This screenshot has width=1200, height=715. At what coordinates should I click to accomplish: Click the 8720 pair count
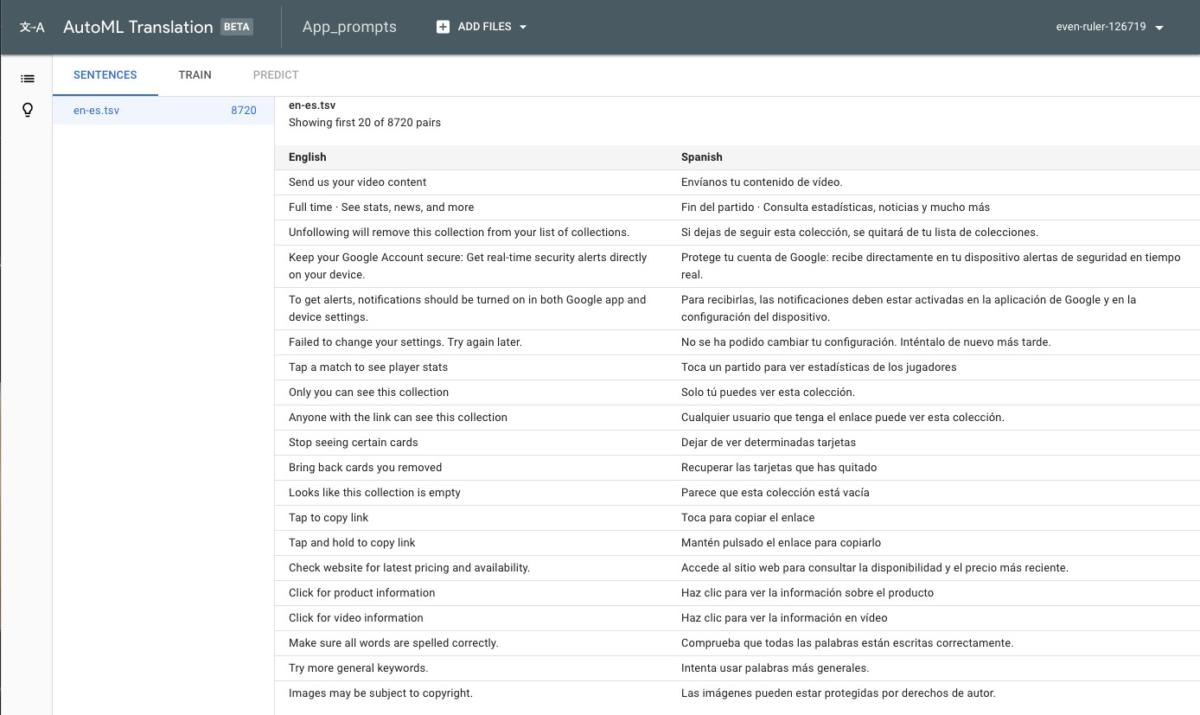tap(243, 111)
